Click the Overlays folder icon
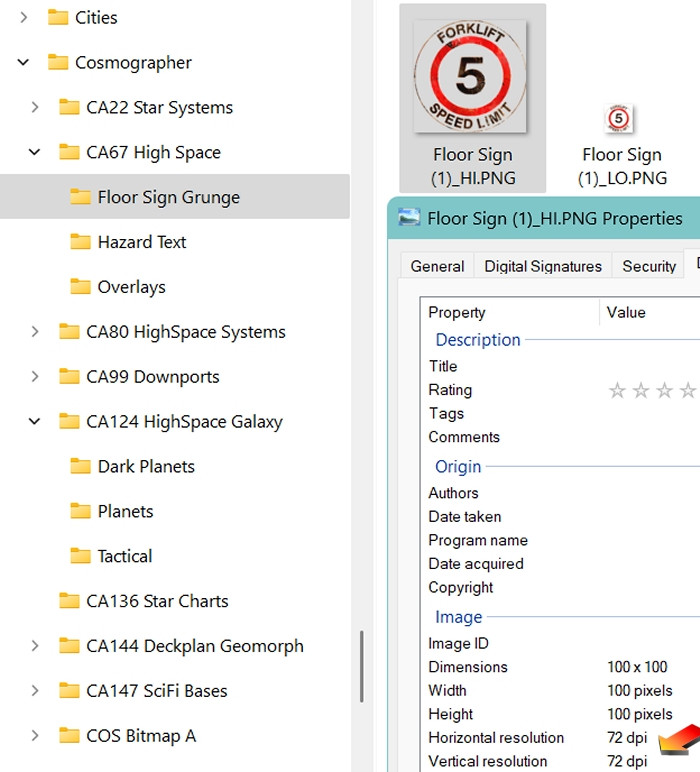Image resolution: width=700 pixels, height=772 pixels. 81,287
